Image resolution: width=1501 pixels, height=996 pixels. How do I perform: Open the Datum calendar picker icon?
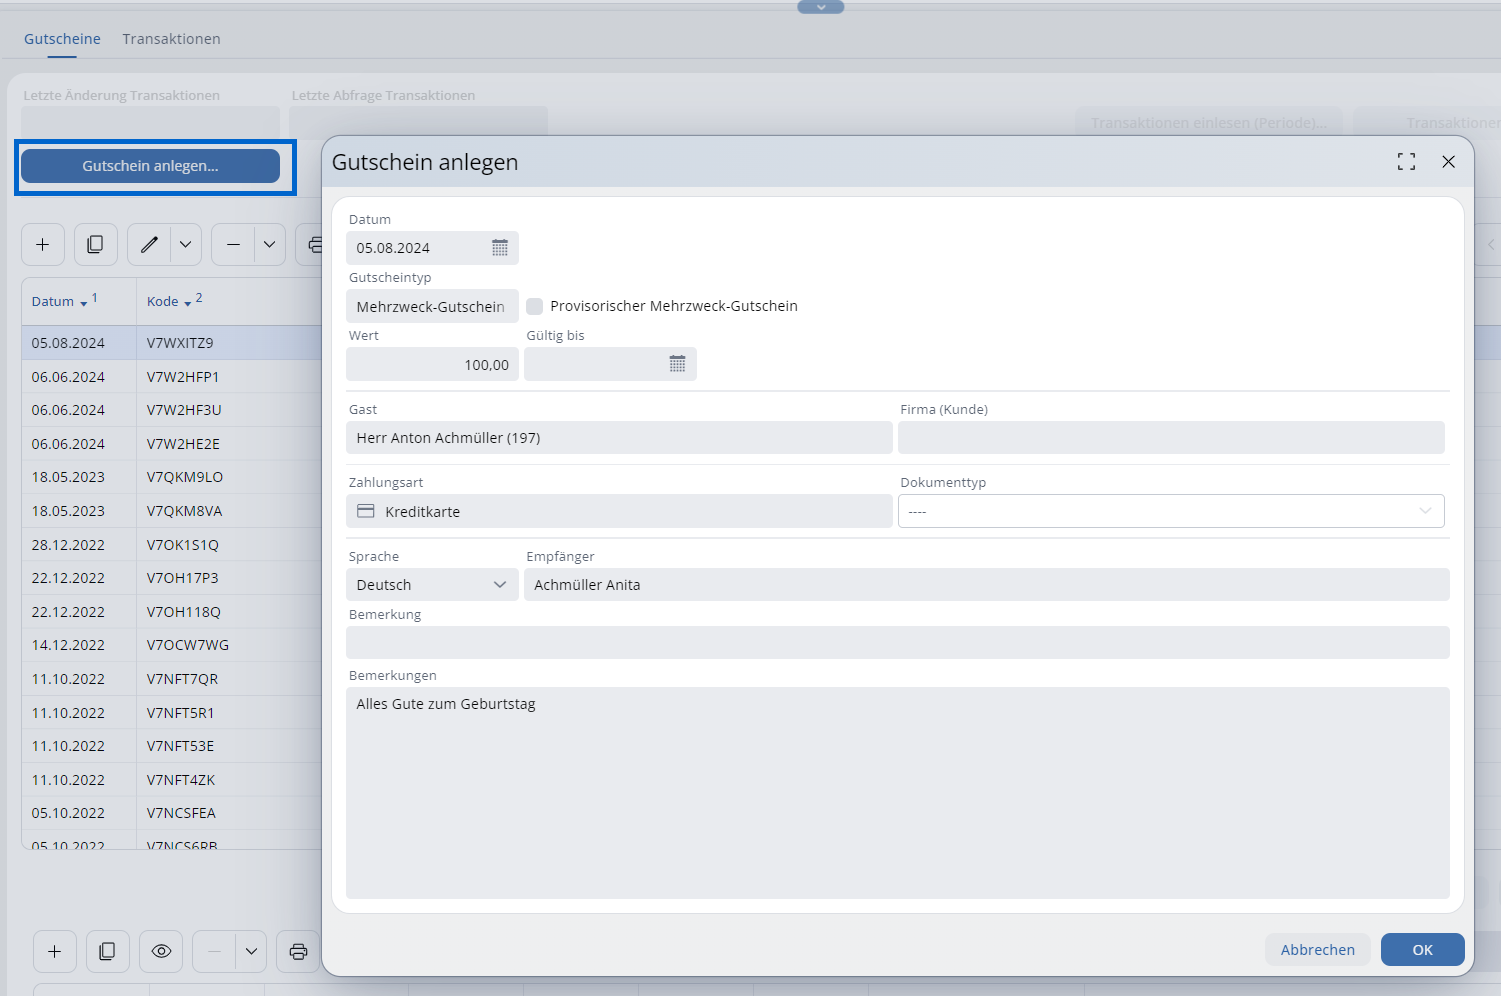pos(500,248)
